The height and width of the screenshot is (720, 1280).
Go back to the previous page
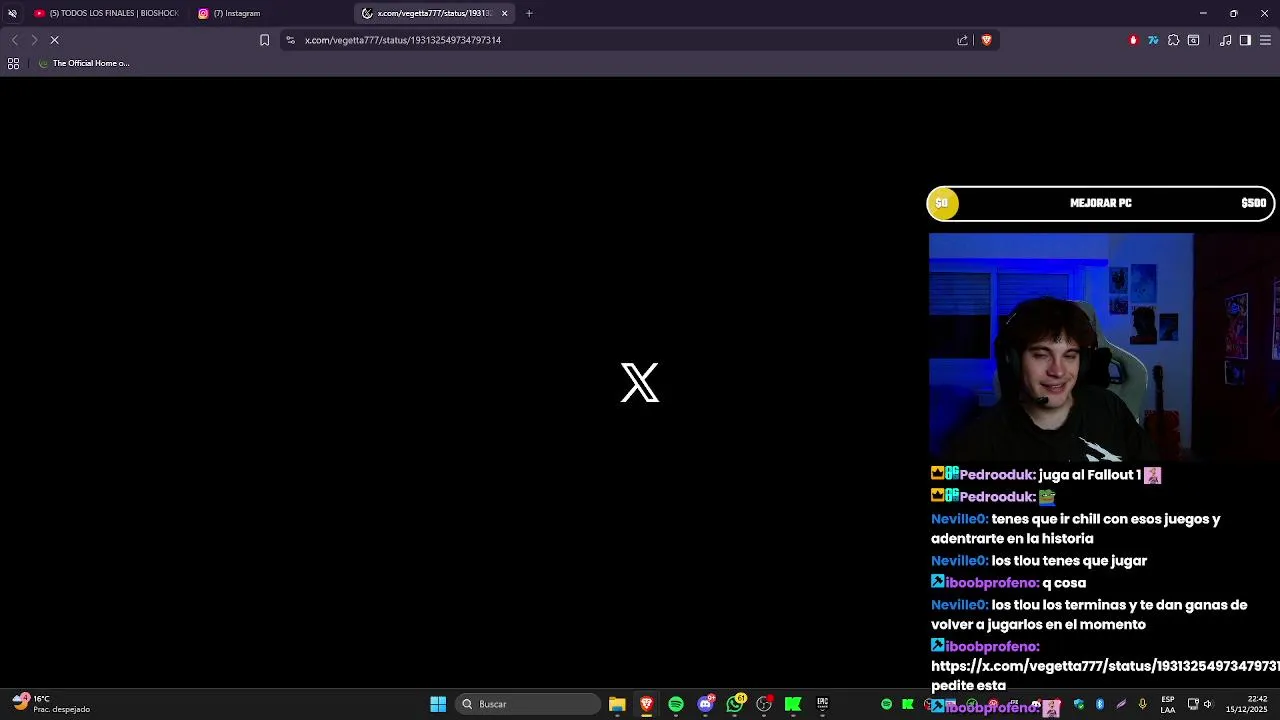tap(14, 40)
